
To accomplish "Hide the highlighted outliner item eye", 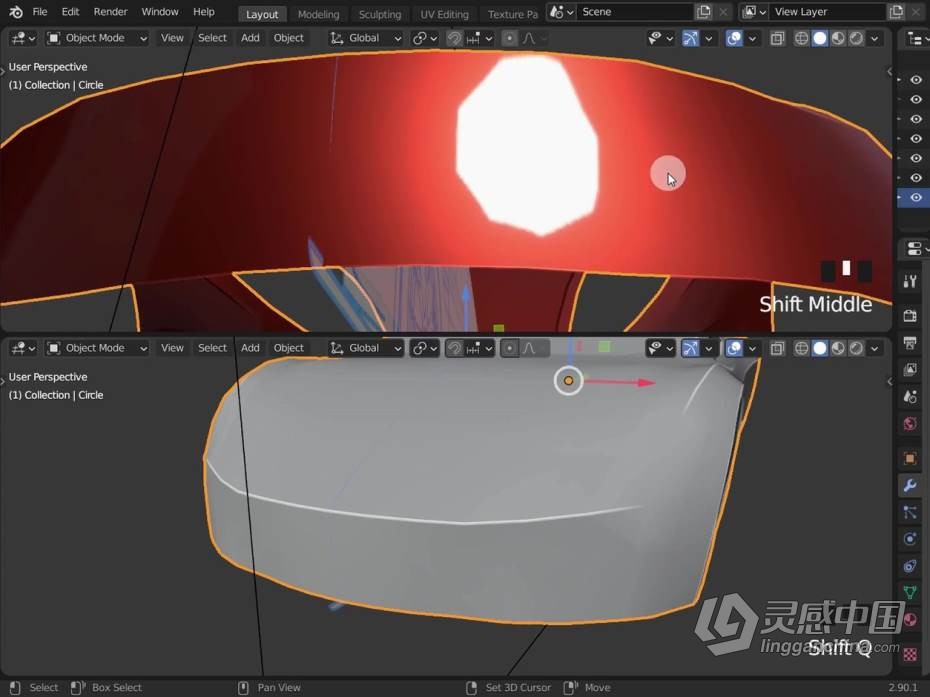I will [916, 198].
